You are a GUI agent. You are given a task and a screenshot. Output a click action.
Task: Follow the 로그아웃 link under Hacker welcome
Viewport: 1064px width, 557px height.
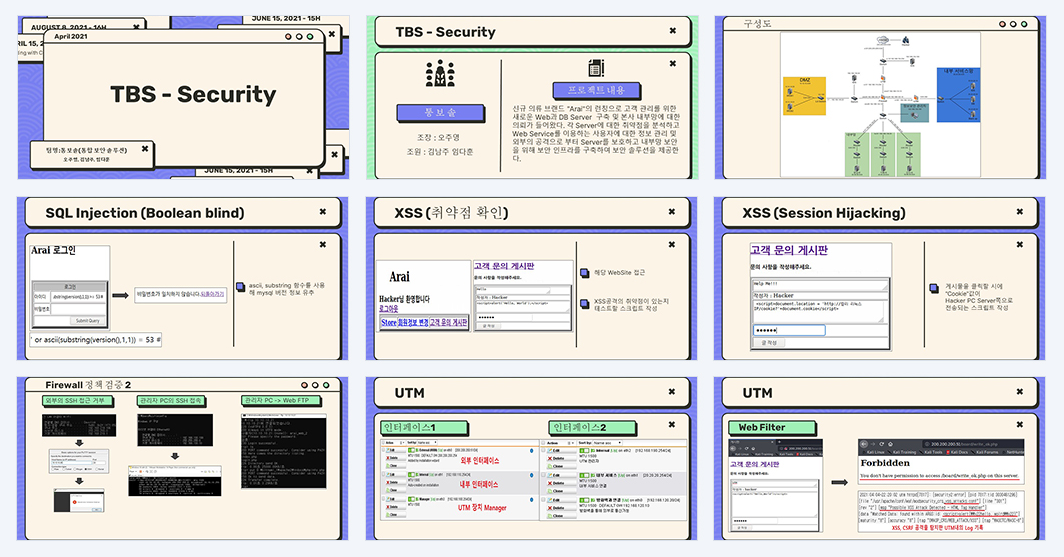point(389,308)
